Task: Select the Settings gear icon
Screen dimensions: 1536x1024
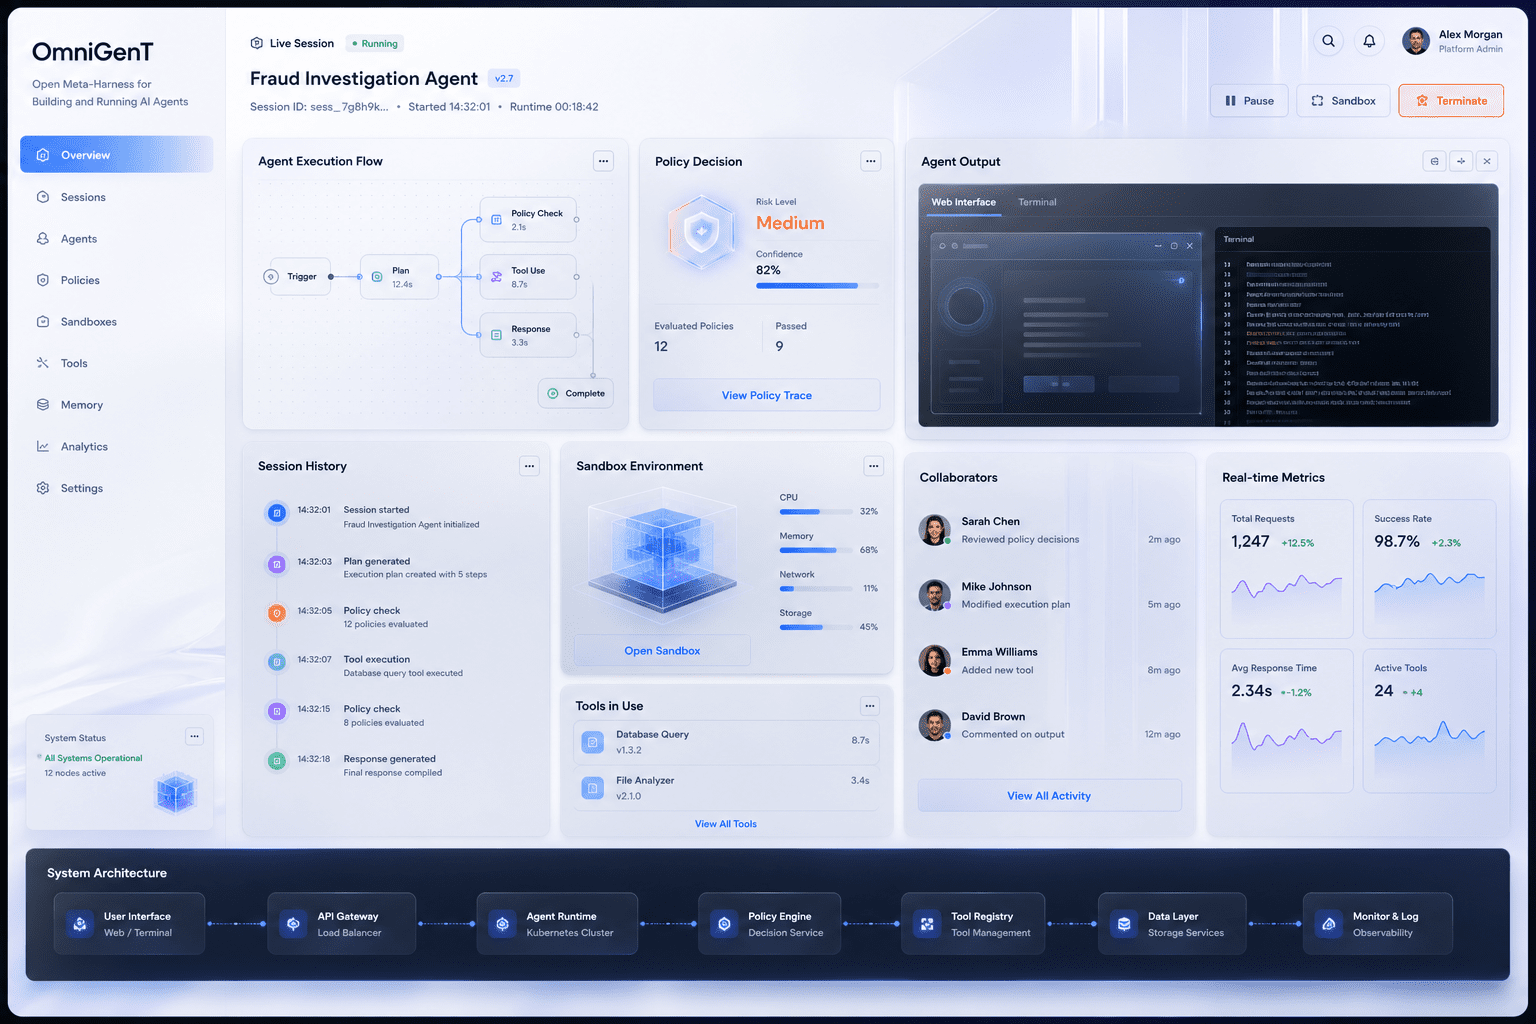Action: pyautogui.click(x=43, y=488)
